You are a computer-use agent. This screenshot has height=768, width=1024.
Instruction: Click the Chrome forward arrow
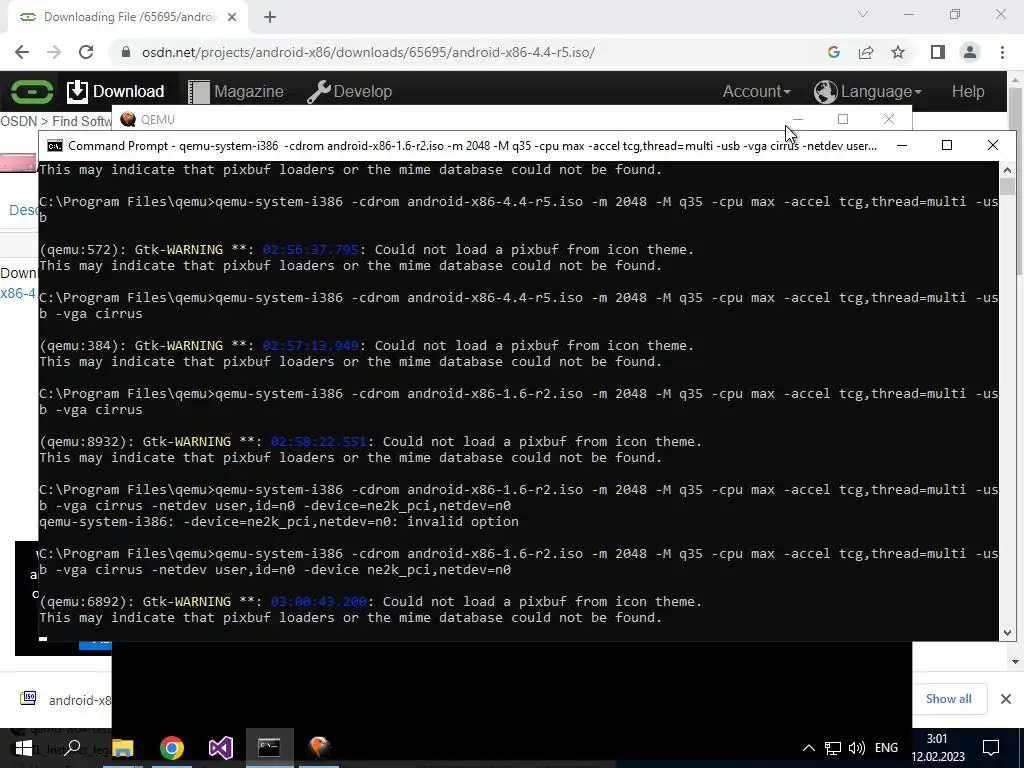pyautogui.click(x=54, y=52)
